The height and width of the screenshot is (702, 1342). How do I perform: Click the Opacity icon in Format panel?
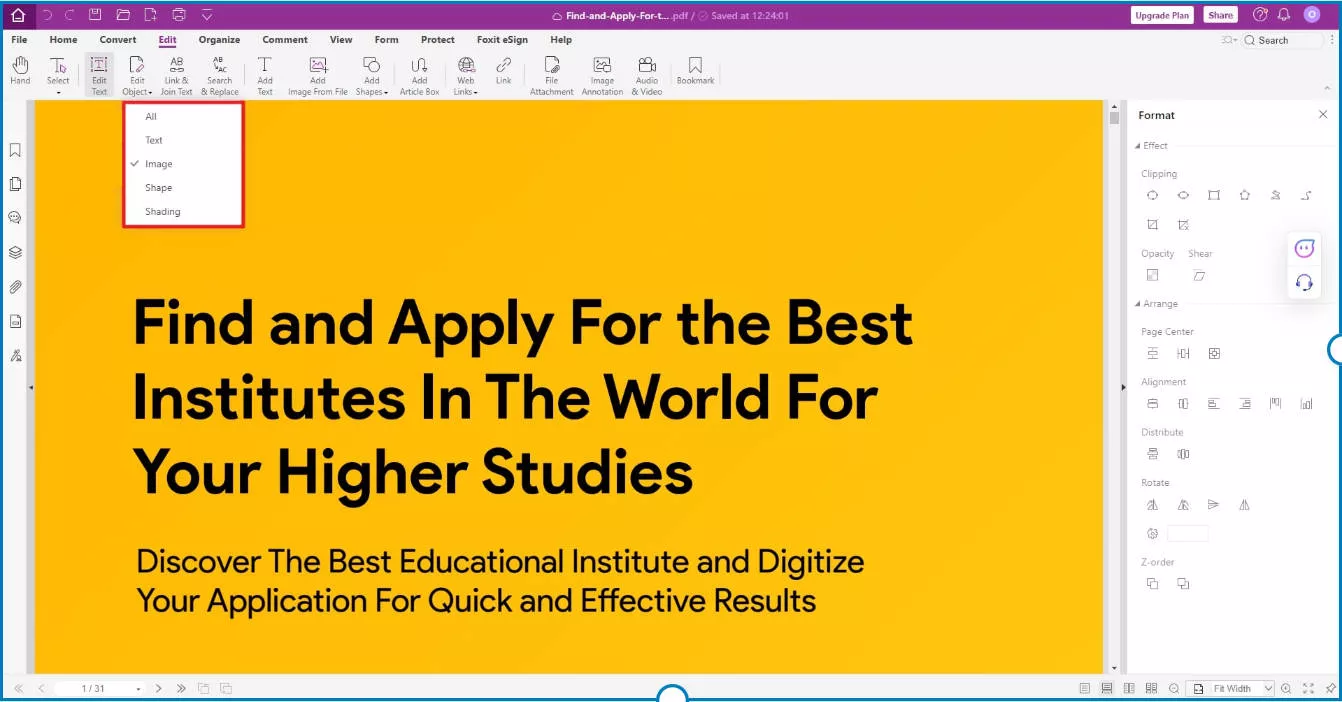(x=1153, y=275)
